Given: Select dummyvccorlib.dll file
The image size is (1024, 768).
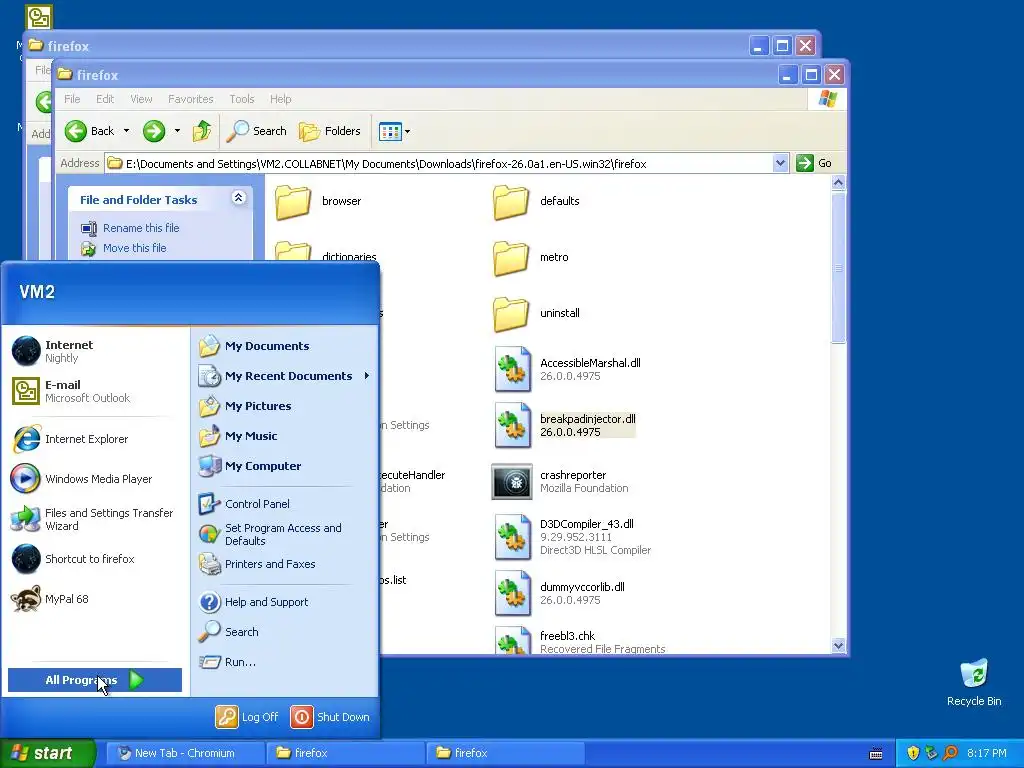Looking at the screenshot, I should tap(559, 594).
